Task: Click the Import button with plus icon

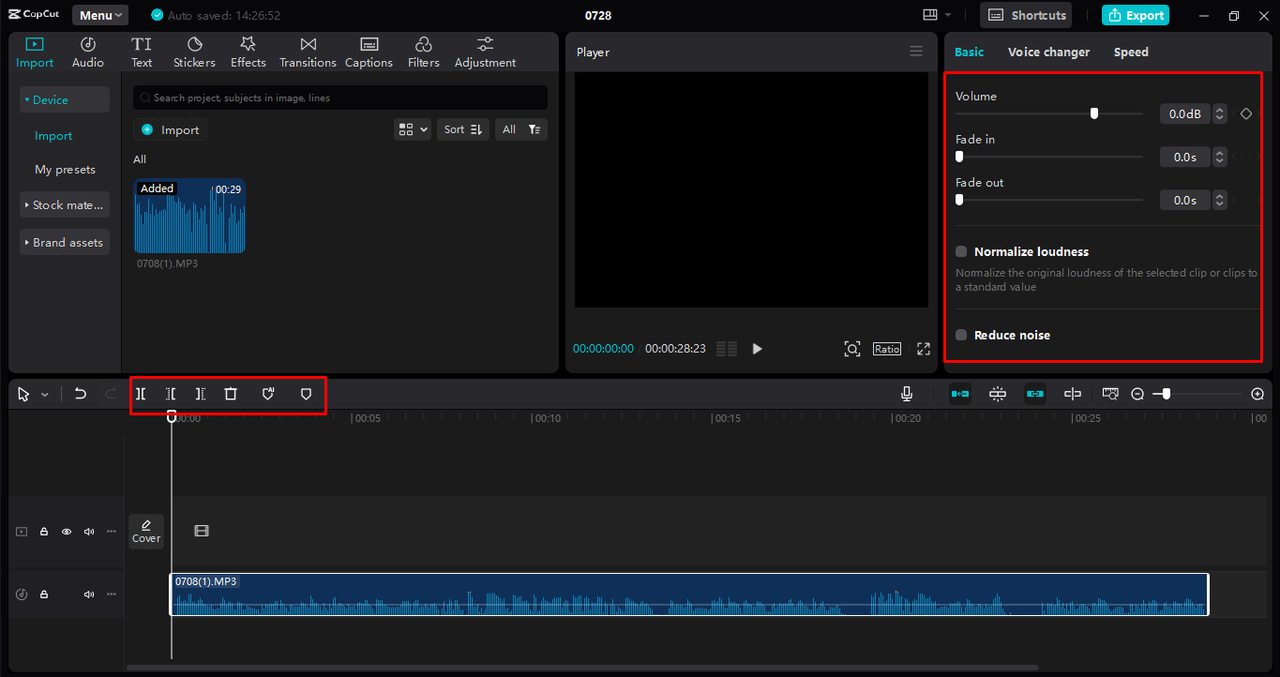Action: tap(170, 130)
